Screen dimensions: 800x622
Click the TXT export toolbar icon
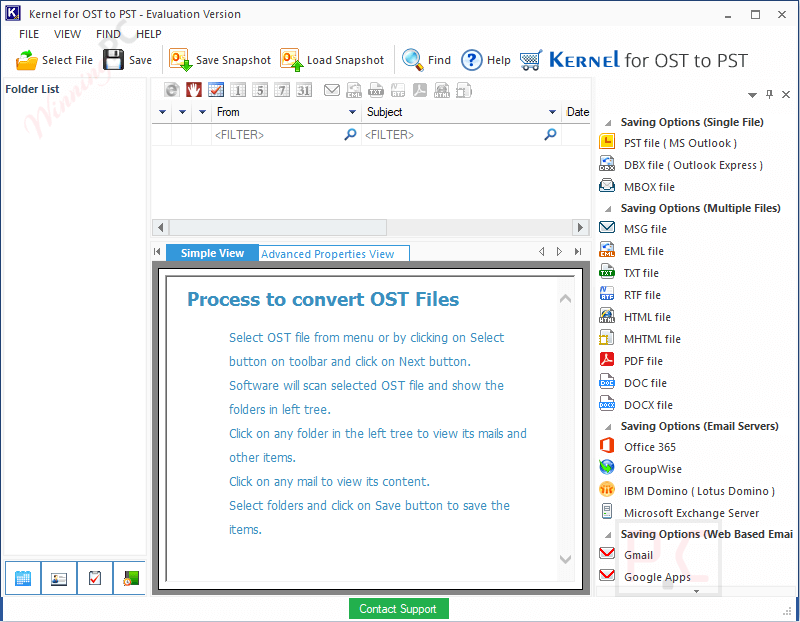[x=376, y=90]
